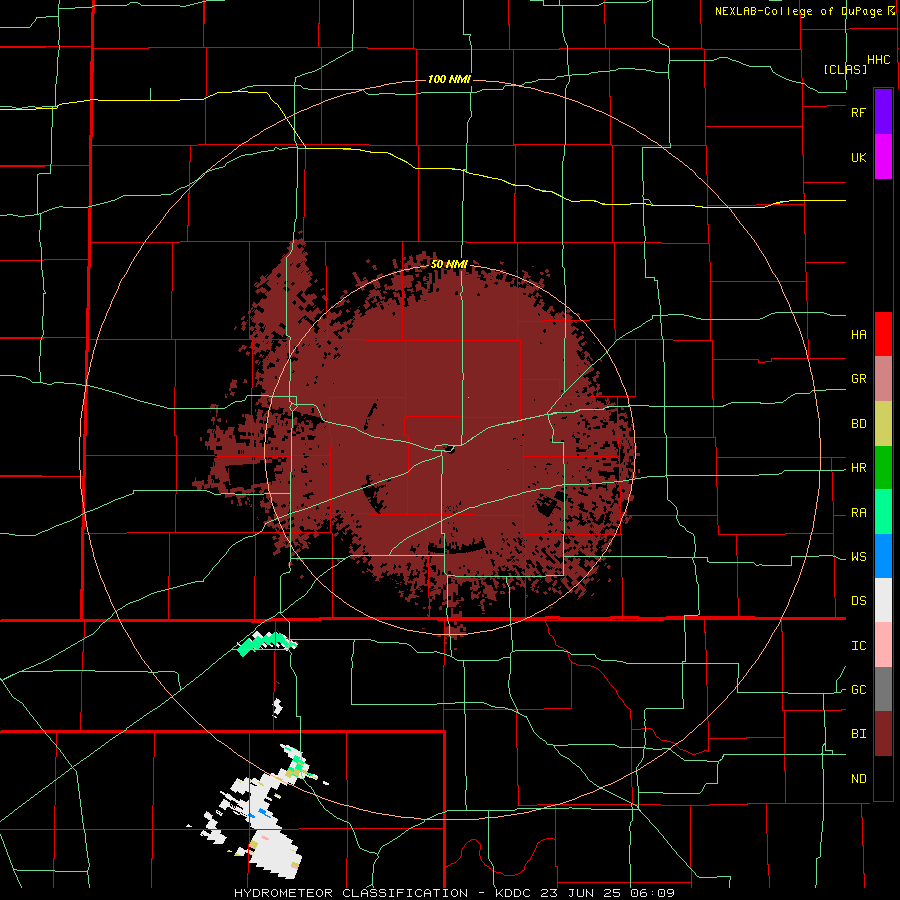Click the WS legend label
The height and width of the screenshot is (900, 900).
coord(858,557)
